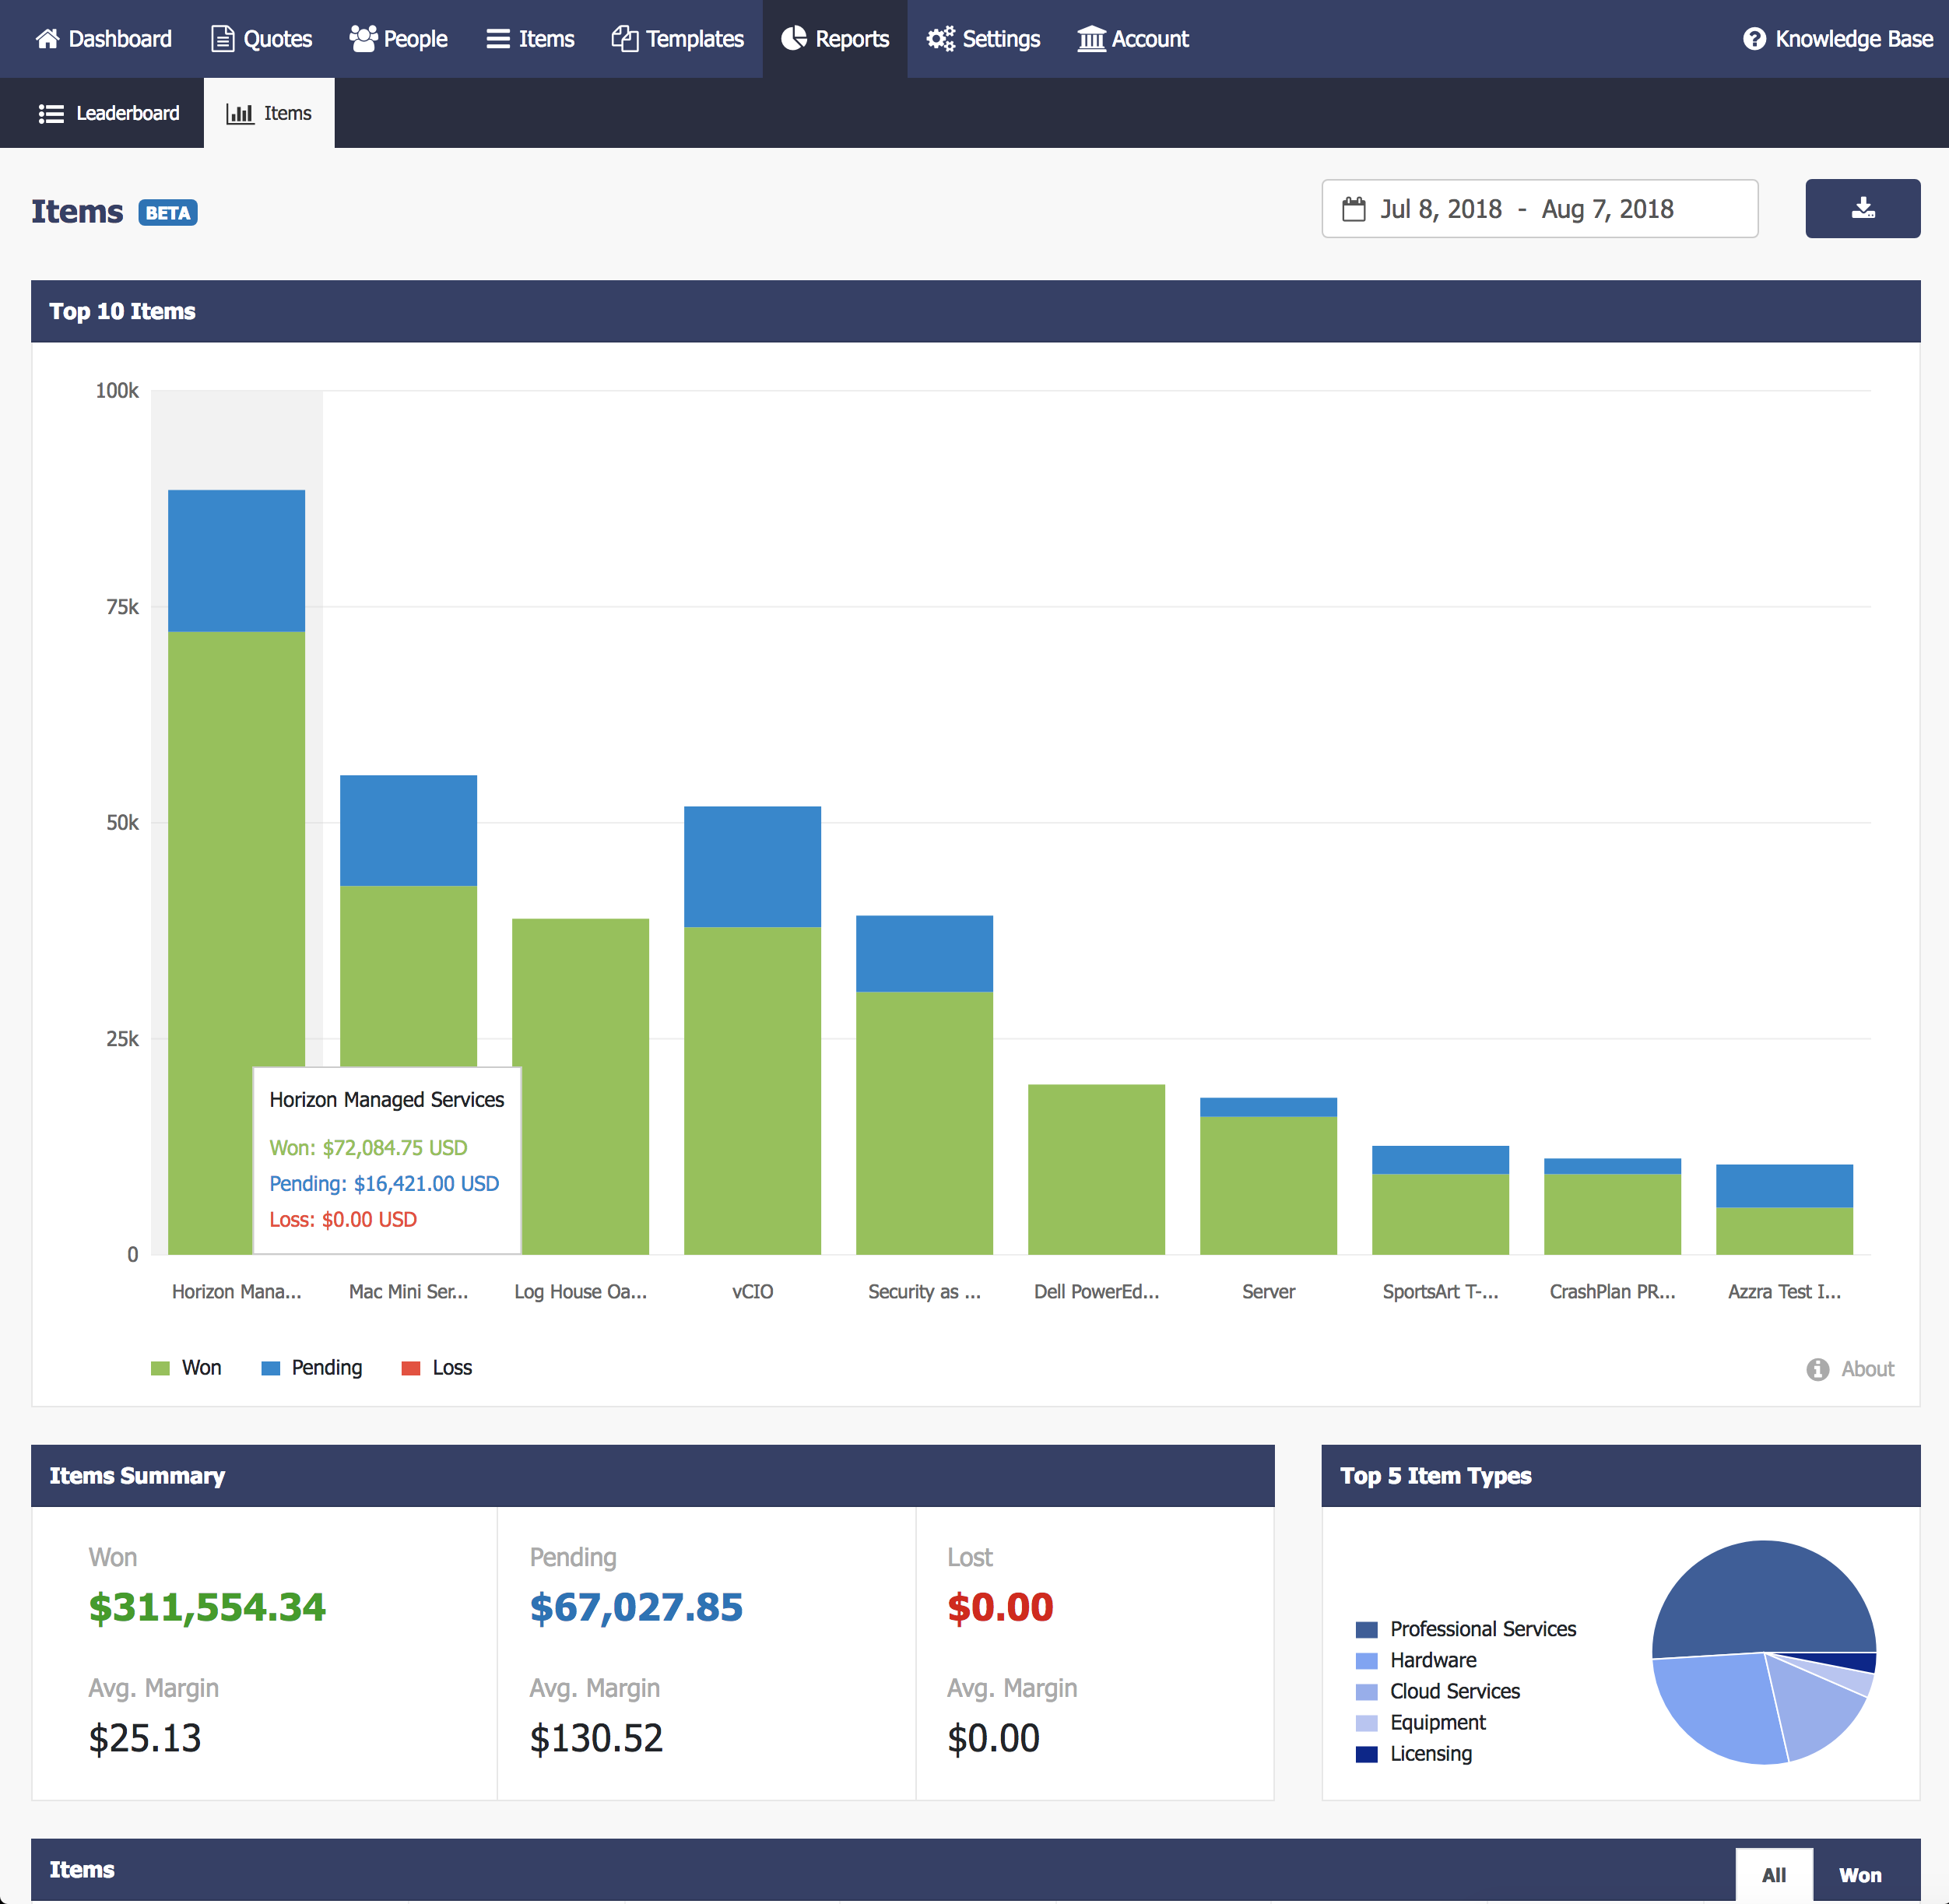Open Knowledge Base help icon

[1754, 39]
